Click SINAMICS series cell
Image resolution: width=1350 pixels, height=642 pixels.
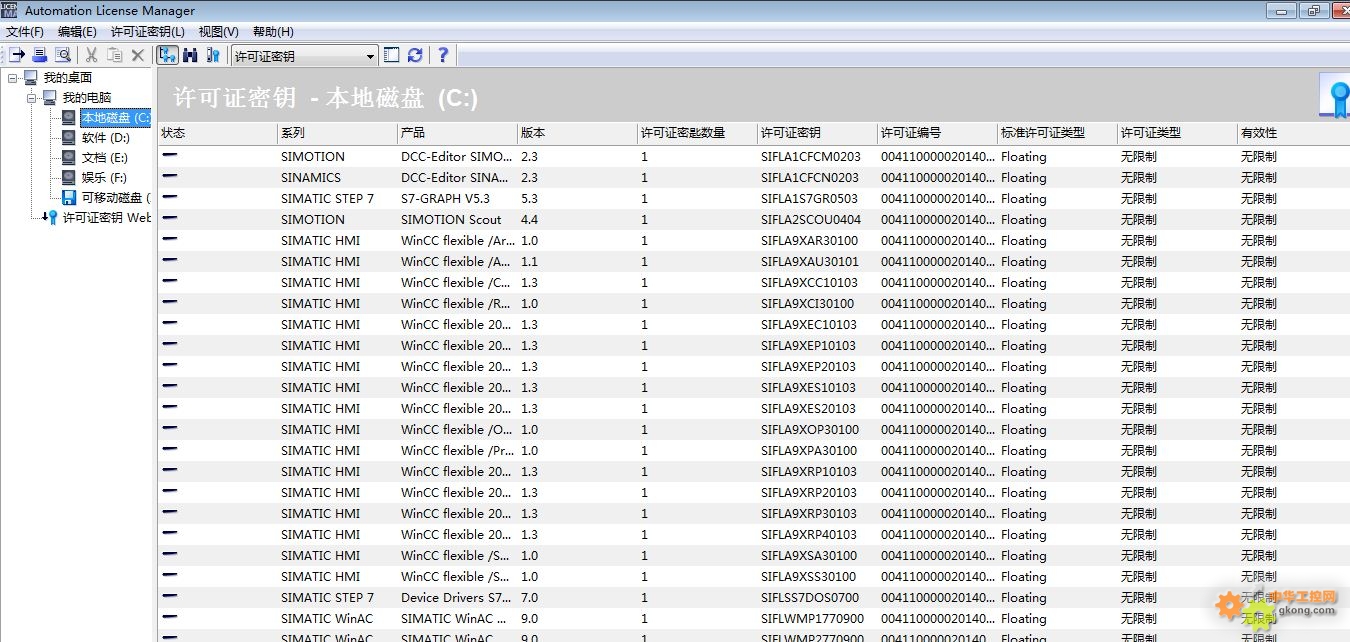[x=310, y=178]
